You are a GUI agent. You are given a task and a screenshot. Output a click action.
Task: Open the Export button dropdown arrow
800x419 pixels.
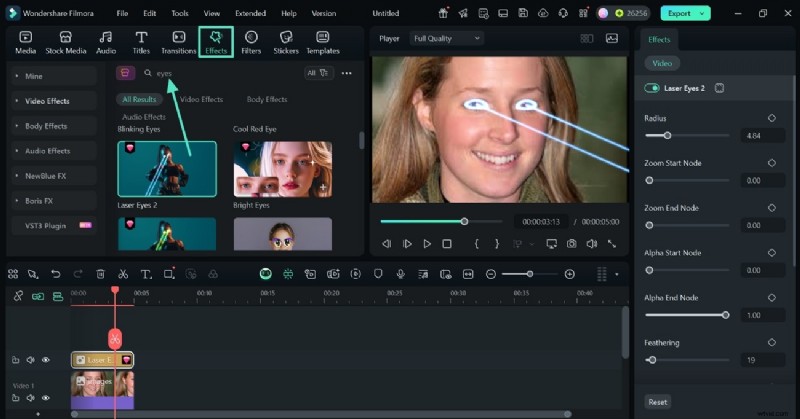703,13
